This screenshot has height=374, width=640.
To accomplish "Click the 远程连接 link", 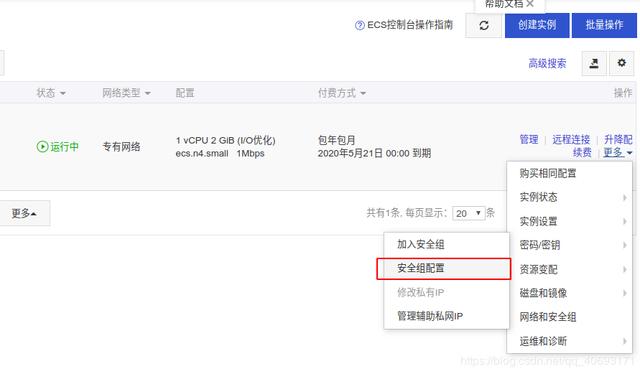I will click(x=571, y=140).
